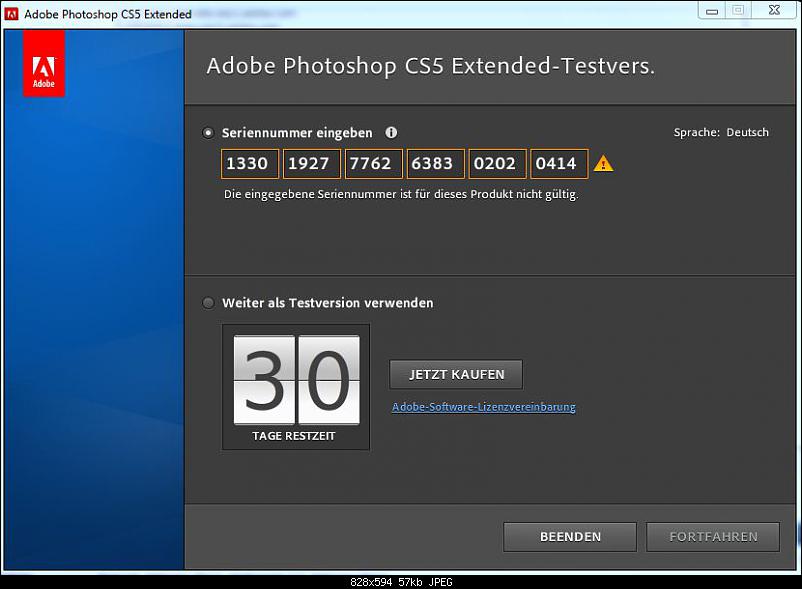Open the Adobe-Software-Lizenzvereinbarung link

484,407
